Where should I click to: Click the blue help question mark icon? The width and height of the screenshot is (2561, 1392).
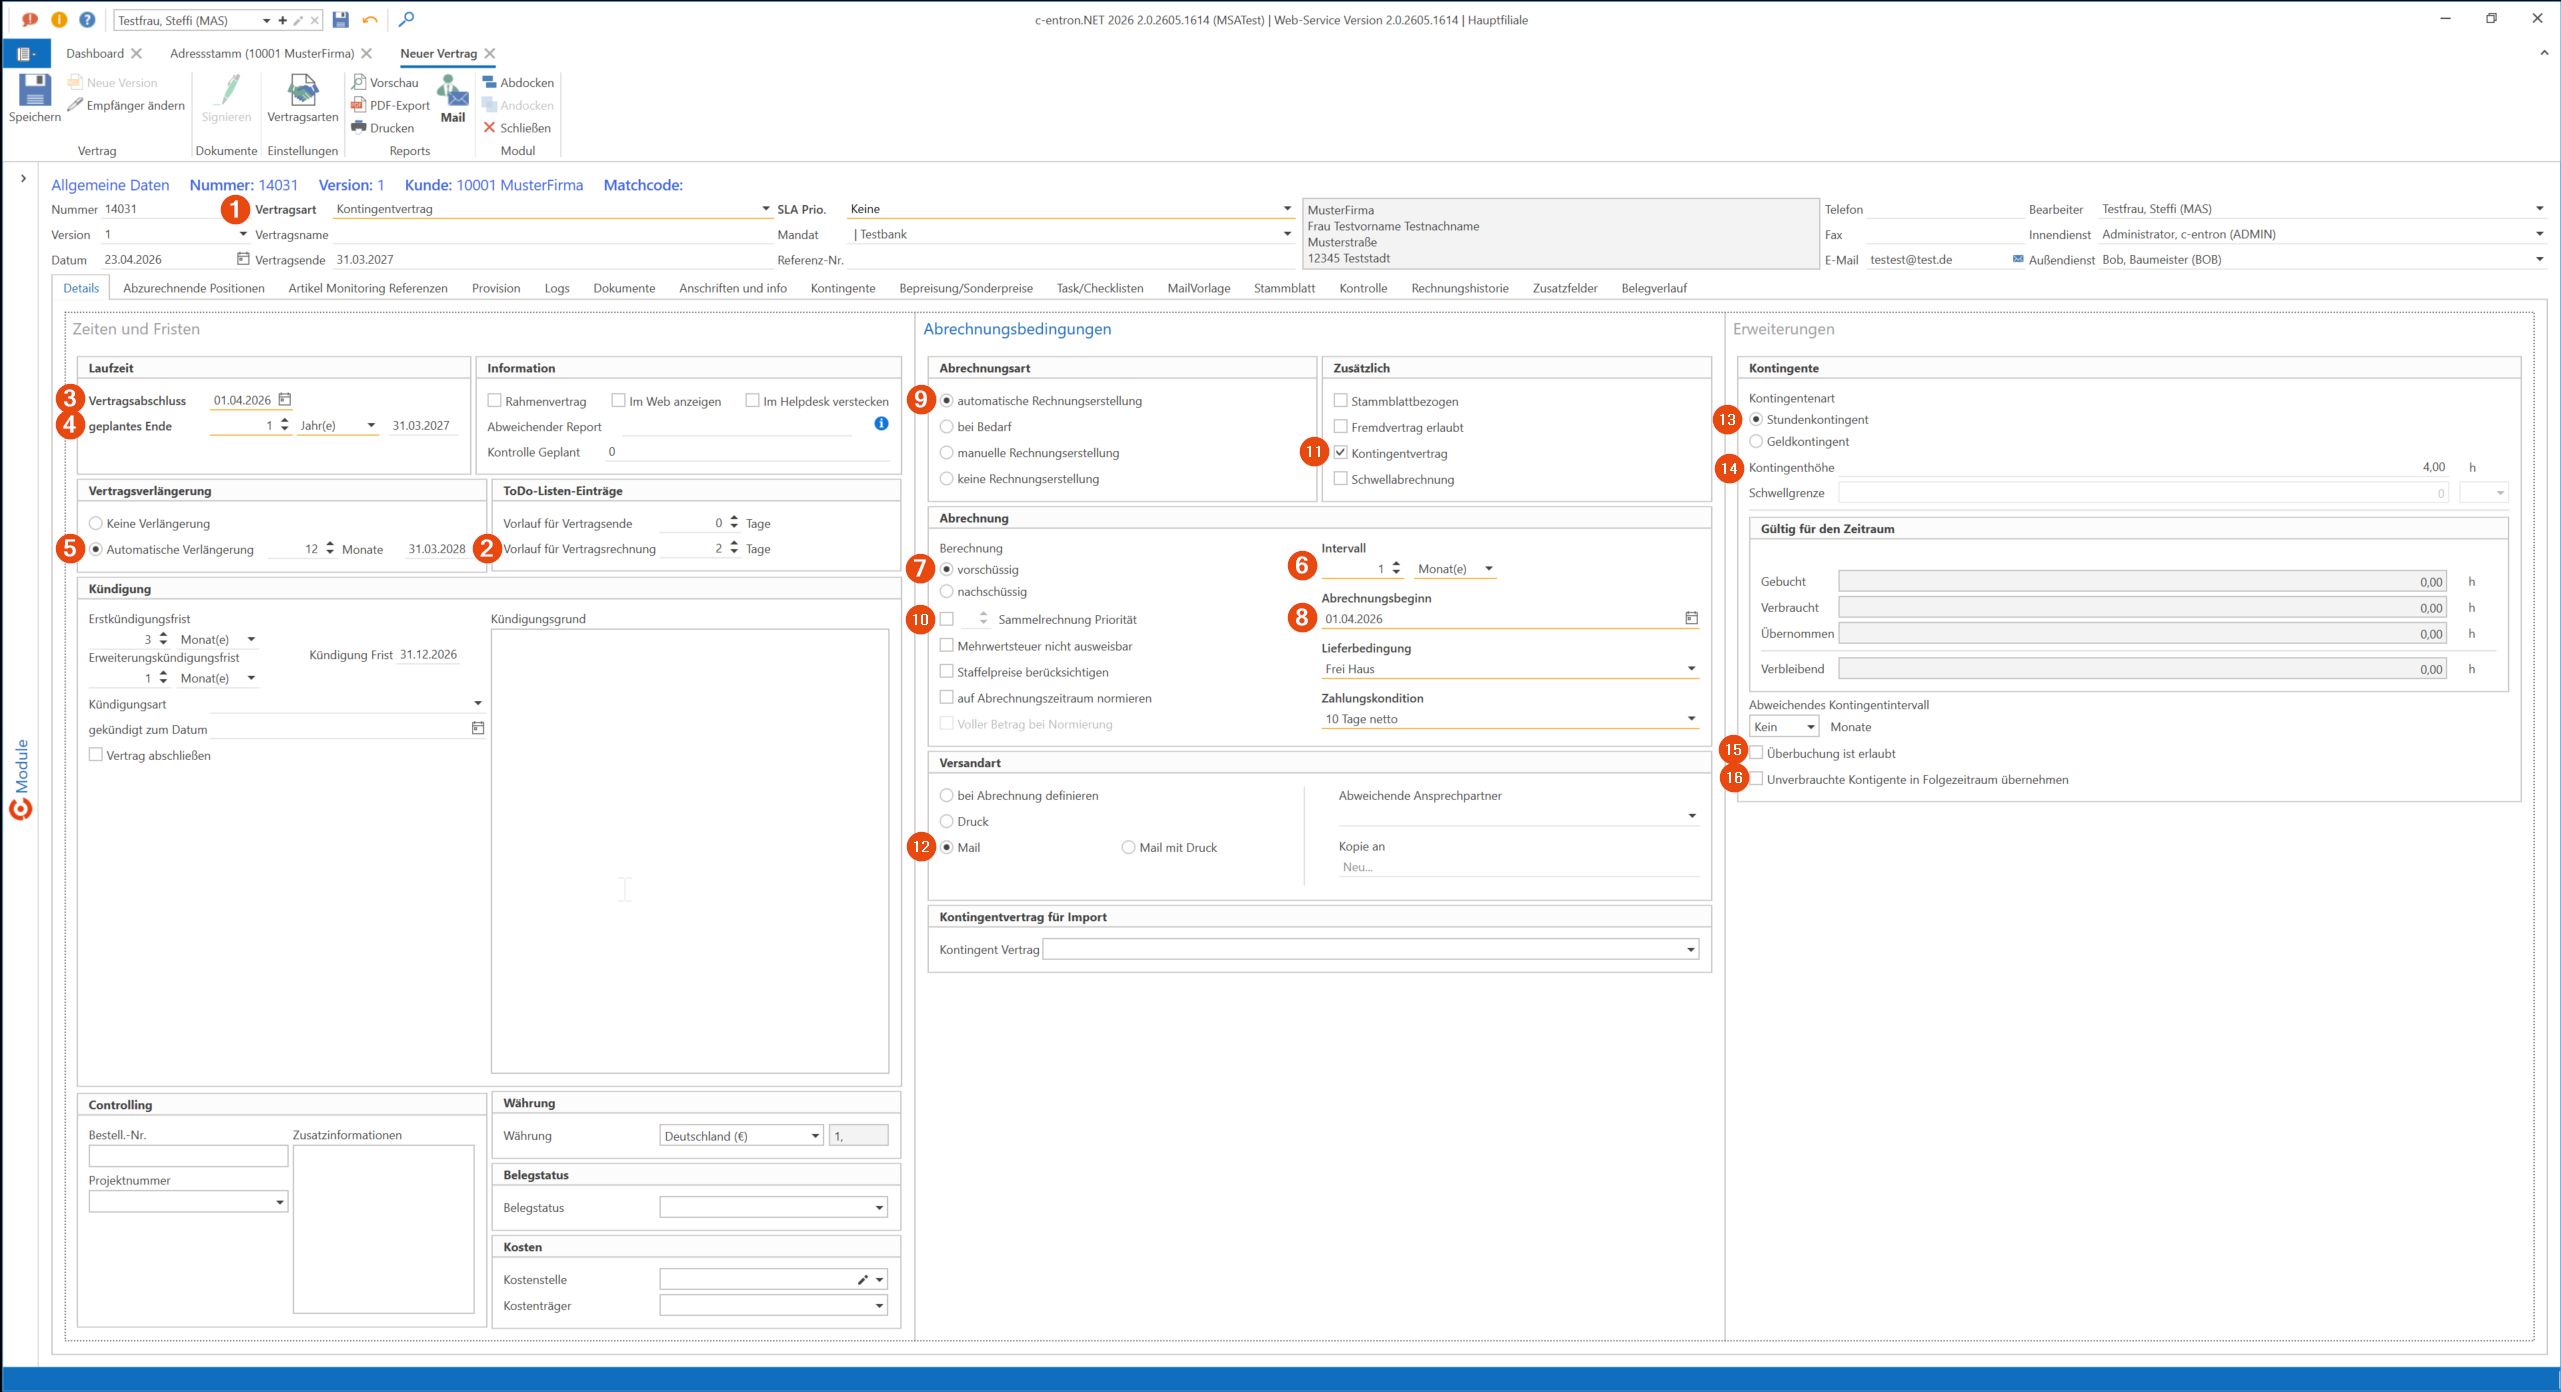[x=87, y=19]
